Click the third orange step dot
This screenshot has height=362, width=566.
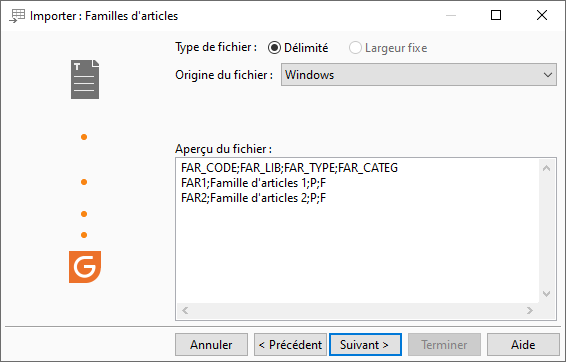pyautogui.click(x=84, y=214)
